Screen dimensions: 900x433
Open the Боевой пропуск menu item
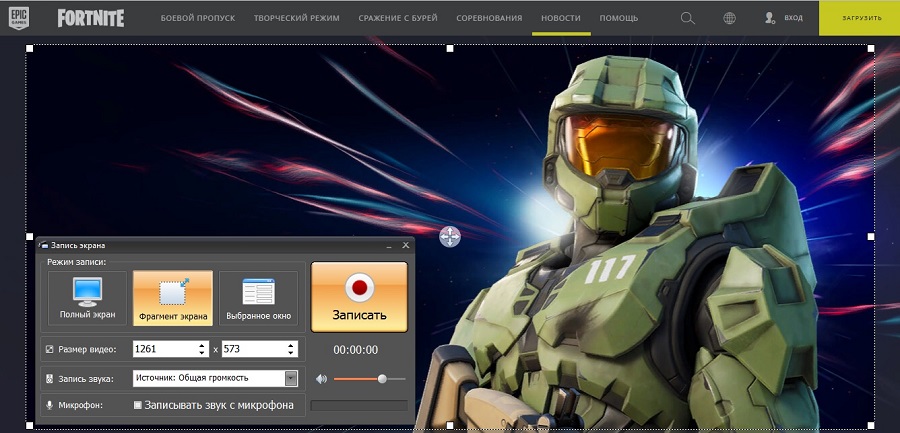[x=196, y=18]
